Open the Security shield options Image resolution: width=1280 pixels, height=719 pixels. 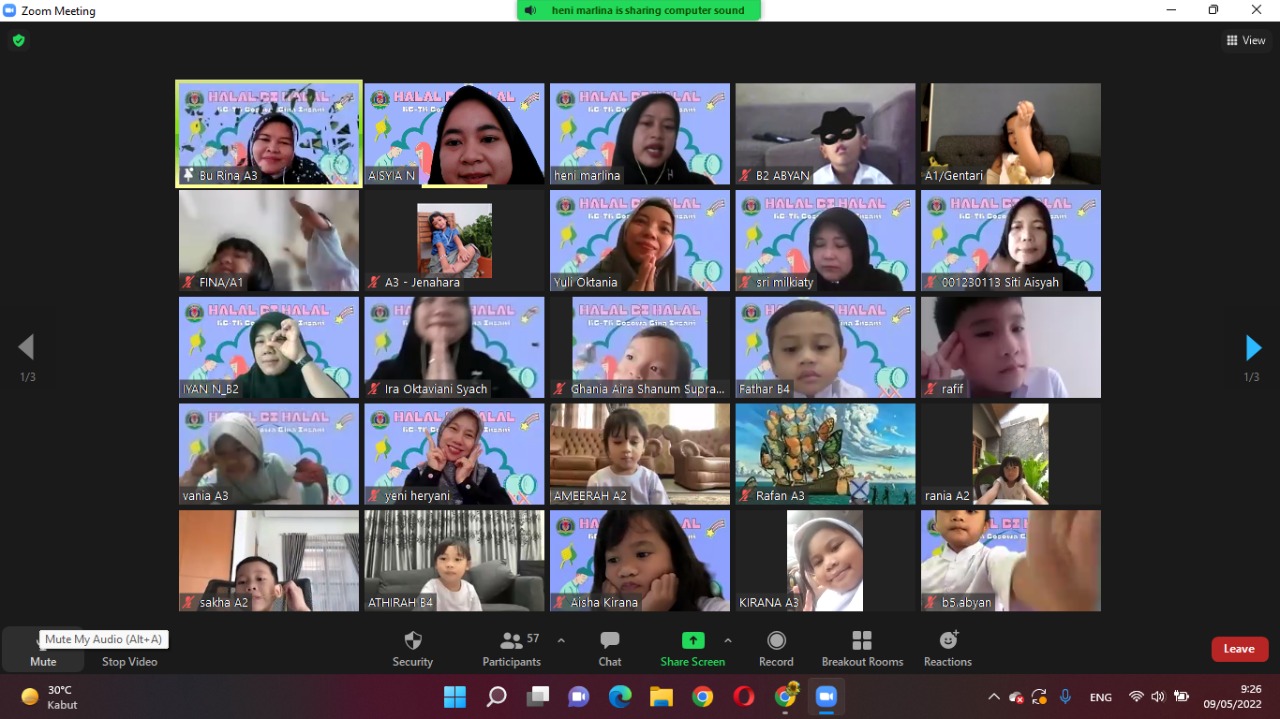412,648
